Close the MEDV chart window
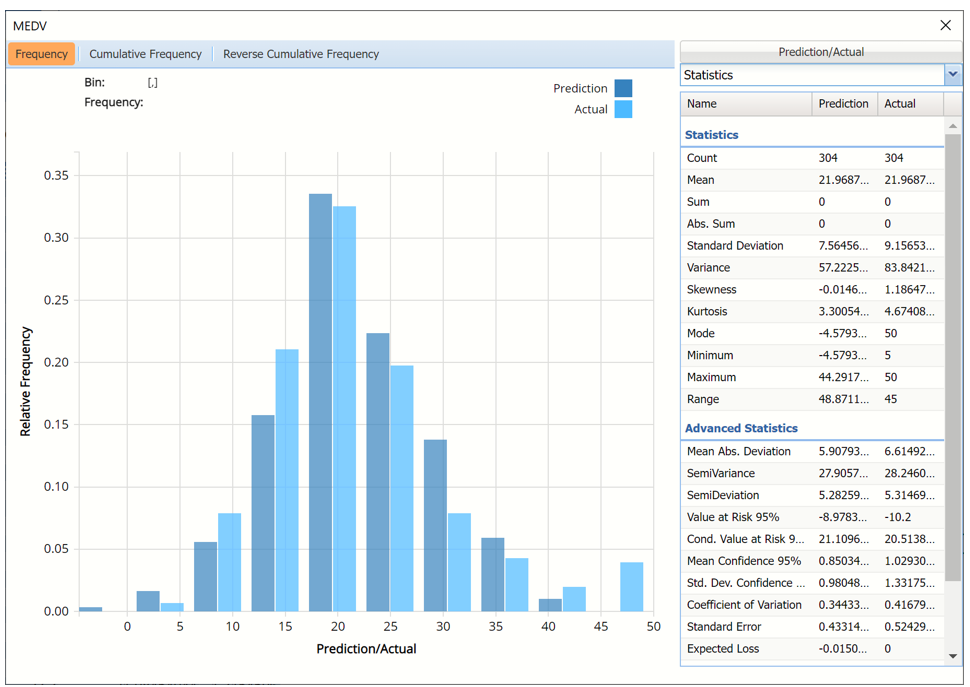This screenshot has width=970, height=687. (x=945, y=26)
